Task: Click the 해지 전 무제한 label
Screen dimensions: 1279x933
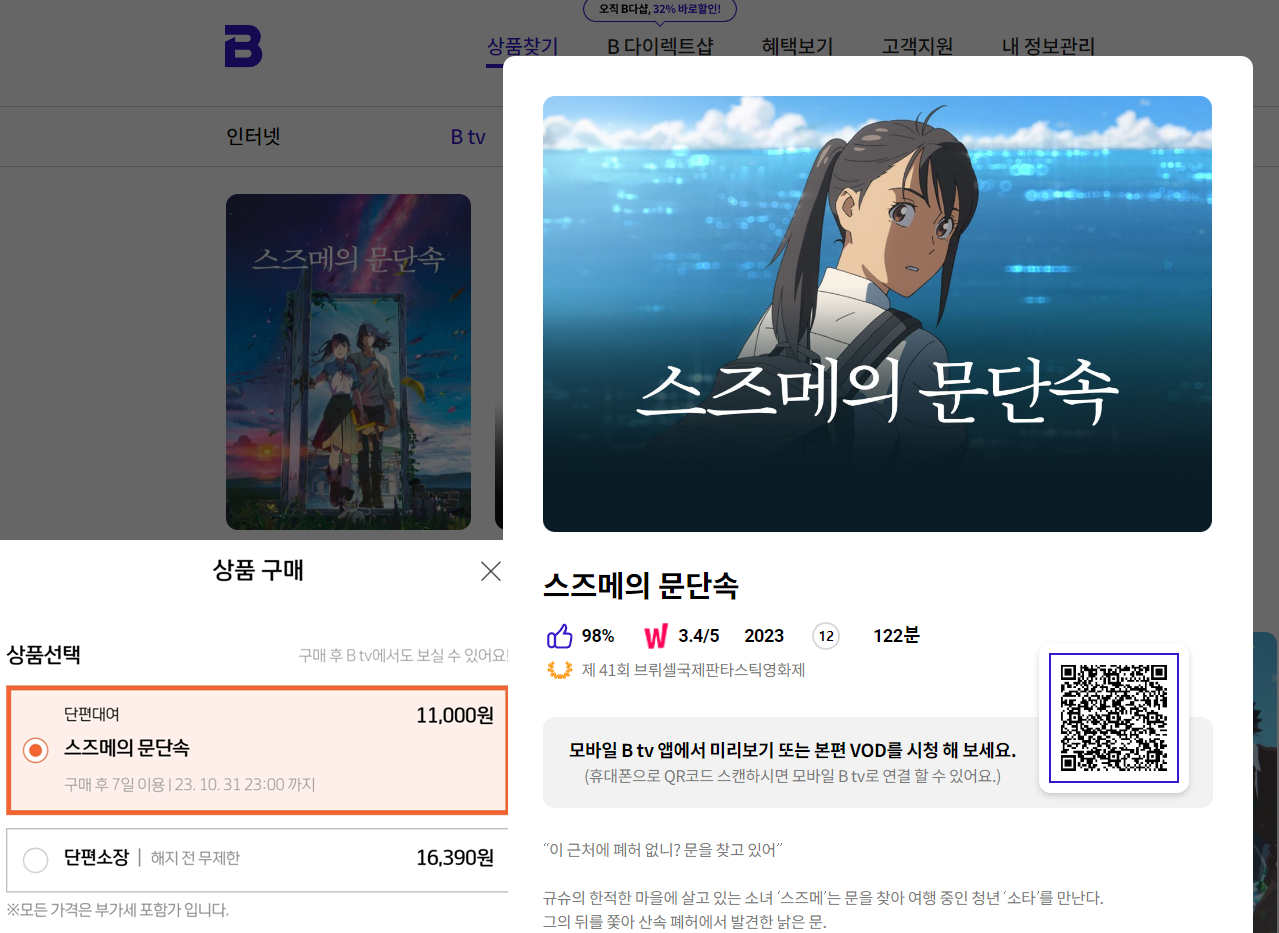Action: pyautogui.click(x=195, y=858)
